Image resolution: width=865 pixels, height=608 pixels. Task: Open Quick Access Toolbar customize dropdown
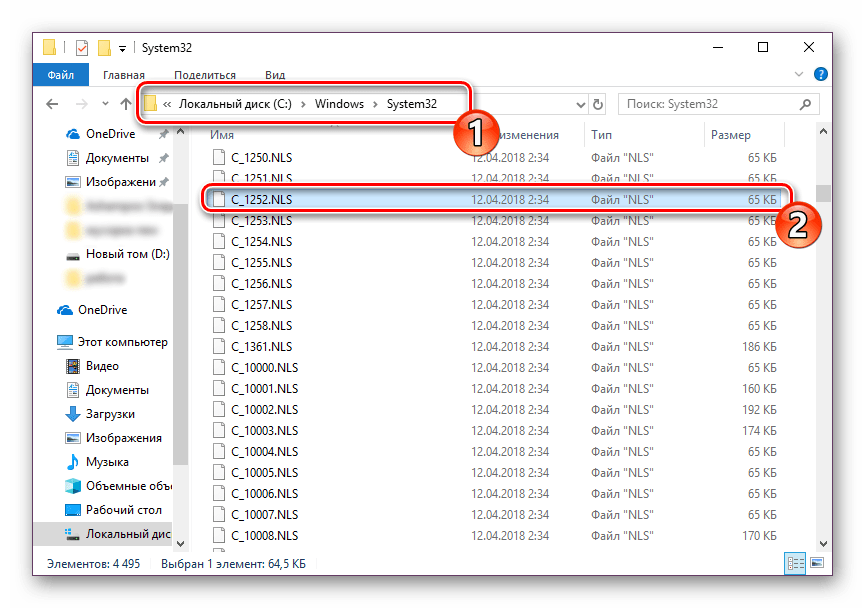point(122,47)
